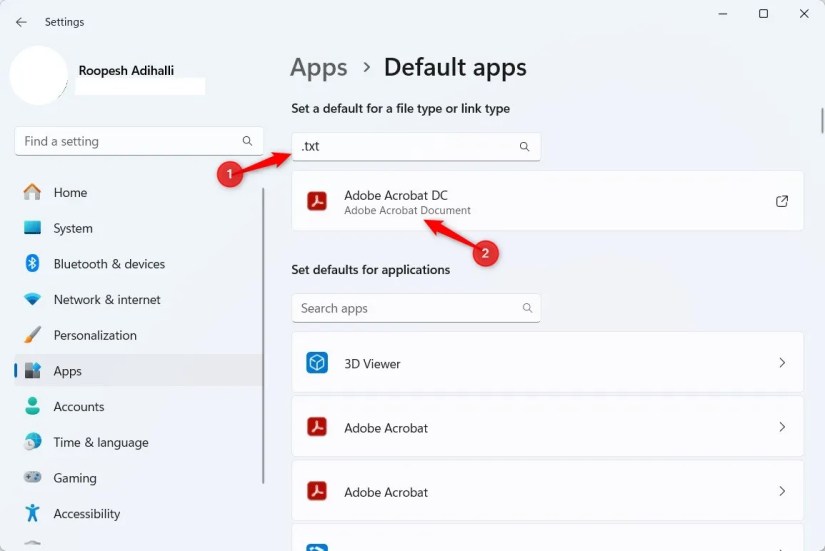Click the Time & language globe icon
Image resolution: width=825 pixels, height=551 pixels.
[32, 442]
